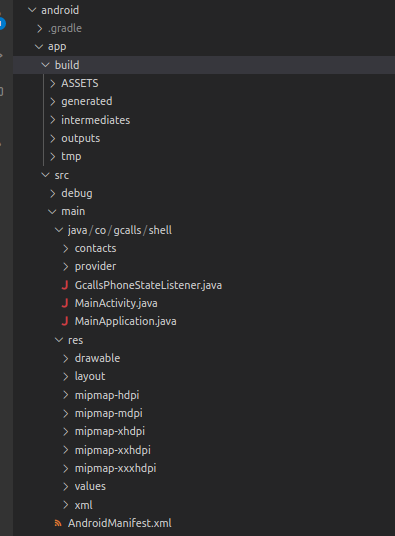Image resolution: width=395 pixels, height=536 pixels.
Task: Select the main folder label
Action: (x=73, y=212)
